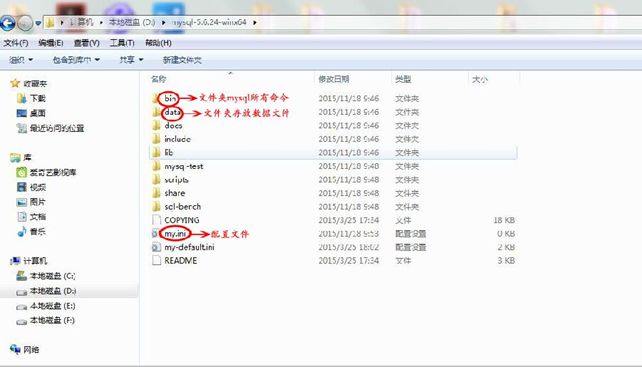Sort by the 类型 column header
This screenshot has width=642, height=367.
403,79
